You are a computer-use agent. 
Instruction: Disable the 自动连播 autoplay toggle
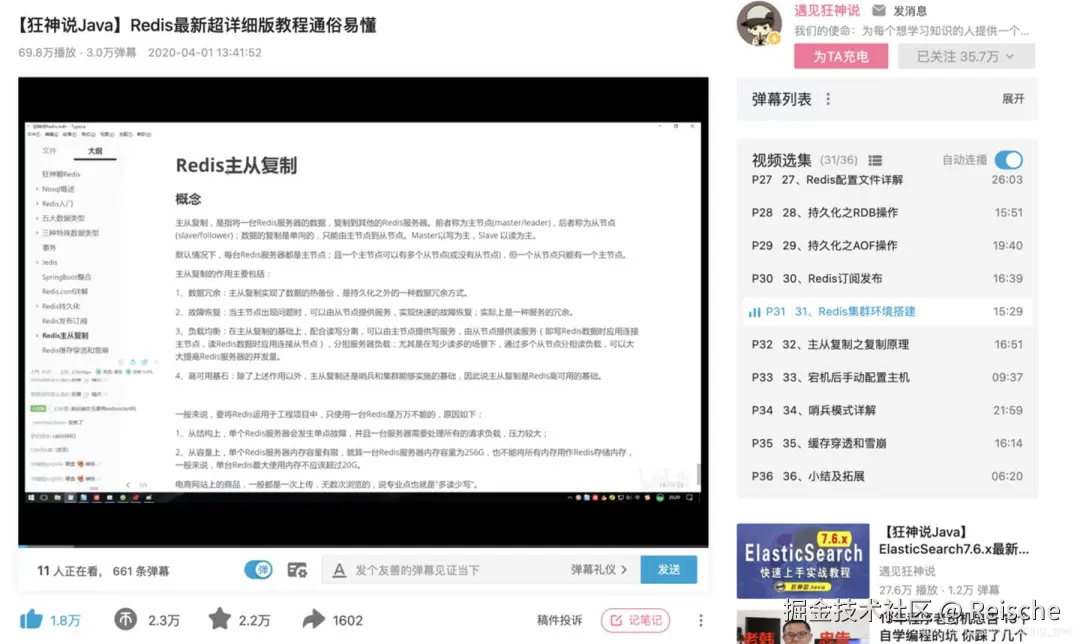[1008, 160]
